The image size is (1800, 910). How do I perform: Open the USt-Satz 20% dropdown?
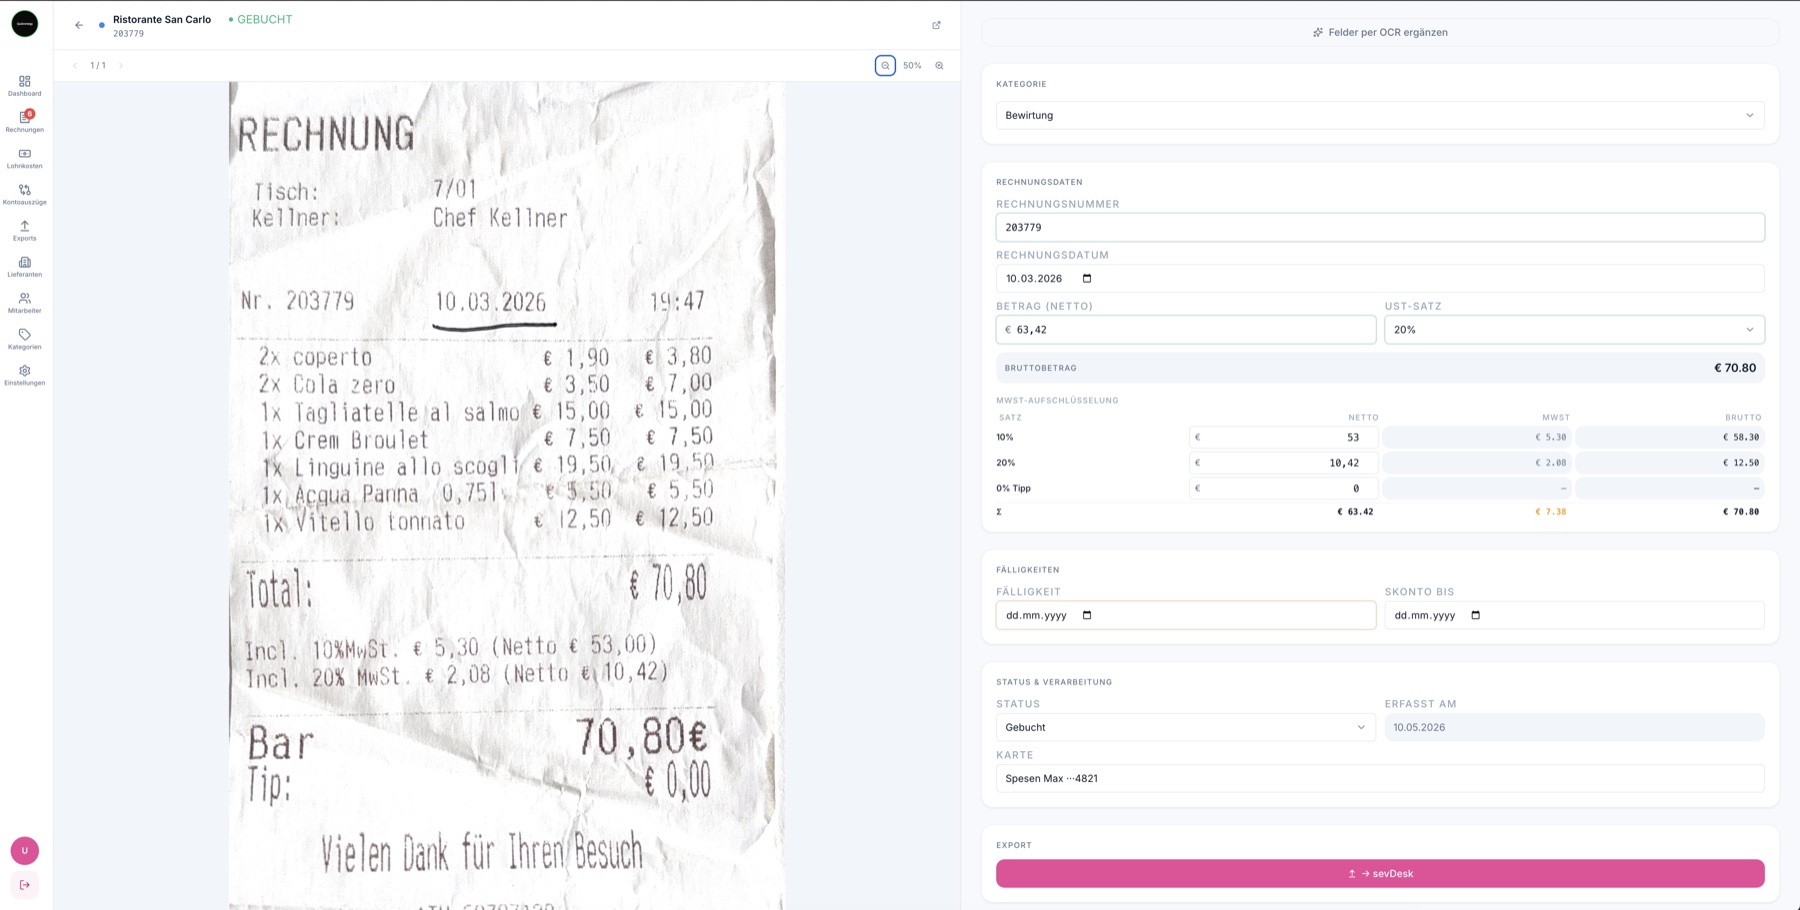click(1574, 329)
